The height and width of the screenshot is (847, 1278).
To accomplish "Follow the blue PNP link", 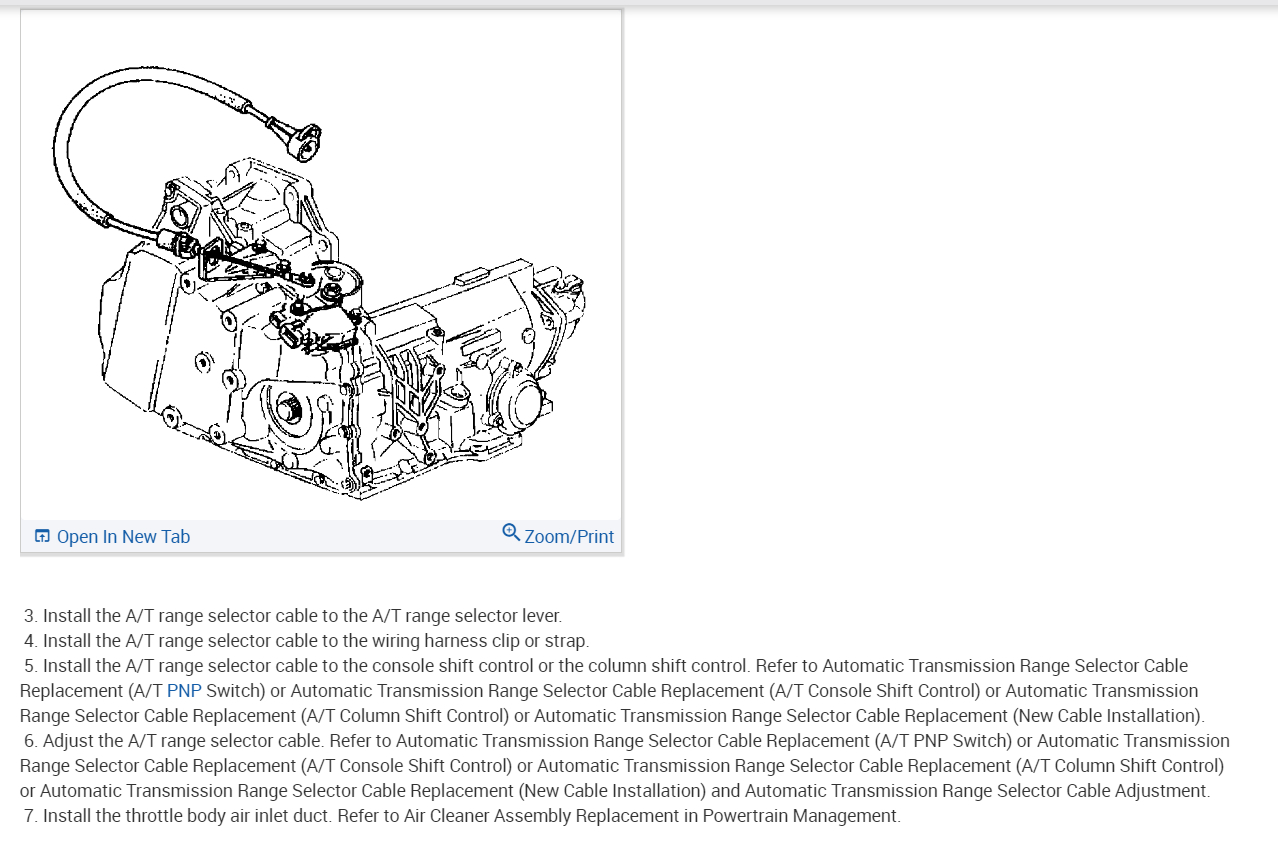I will point(184,691).
